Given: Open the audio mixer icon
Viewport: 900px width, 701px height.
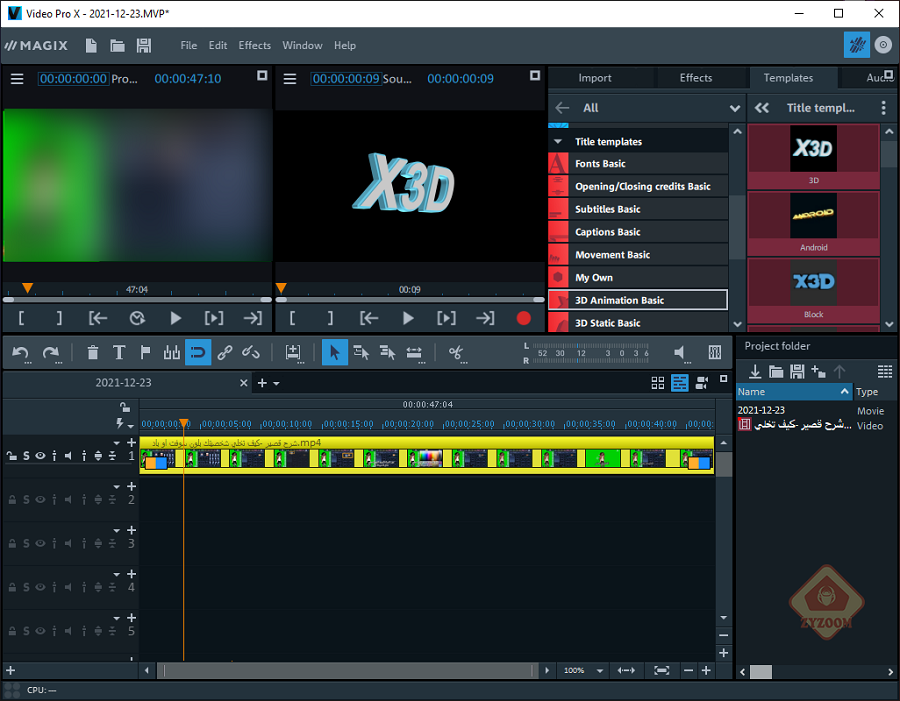Looking at the screenshot, I should (x=715, y=353).
